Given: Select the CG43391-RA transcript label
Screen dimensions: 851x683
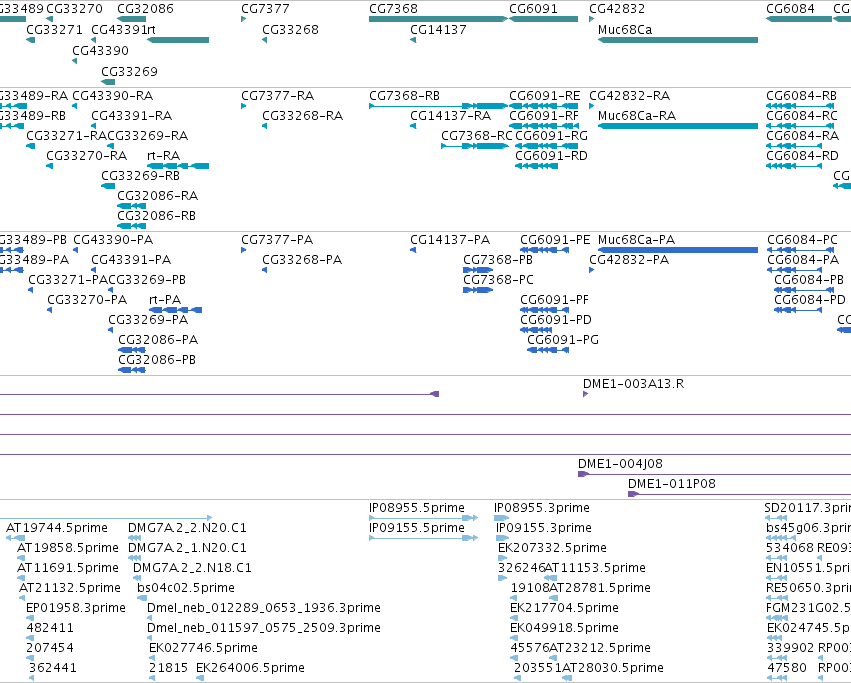Looking at the screenshot, I should point(131,116).
